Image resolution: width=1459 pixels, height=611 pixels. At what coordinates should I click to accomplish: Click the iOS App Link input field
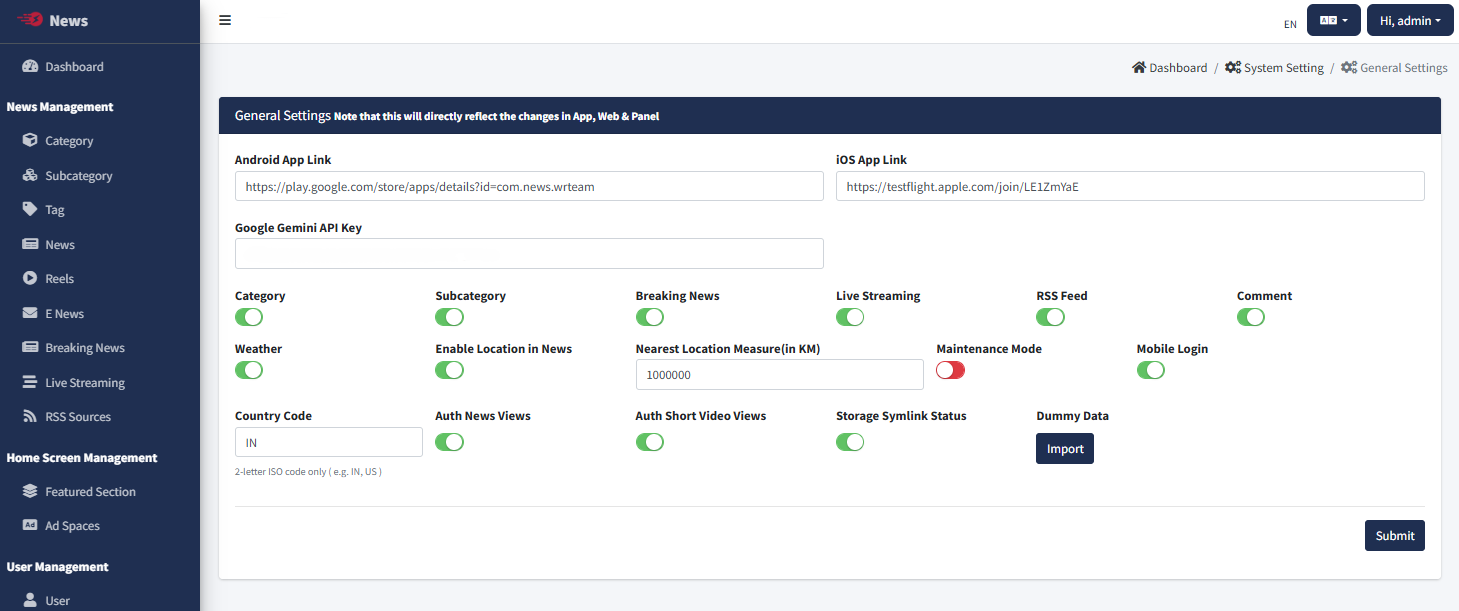(x=1130, y=186)
